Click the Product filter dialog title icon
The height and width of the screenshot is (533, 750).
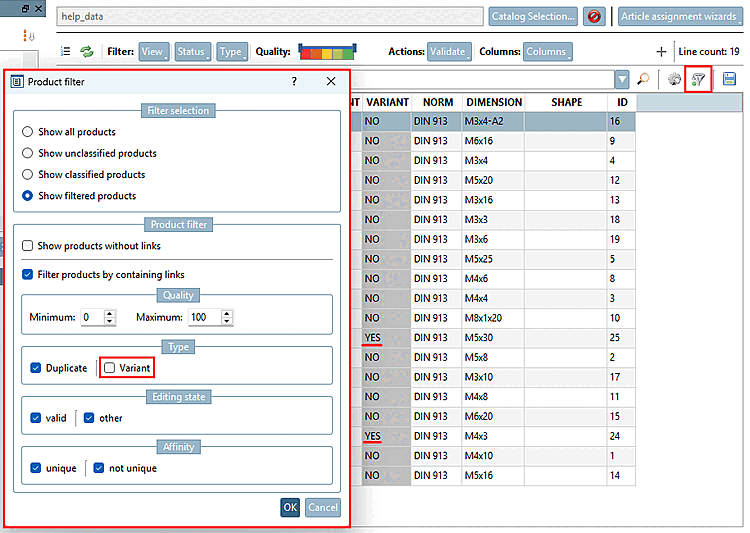tap(17, 82)
